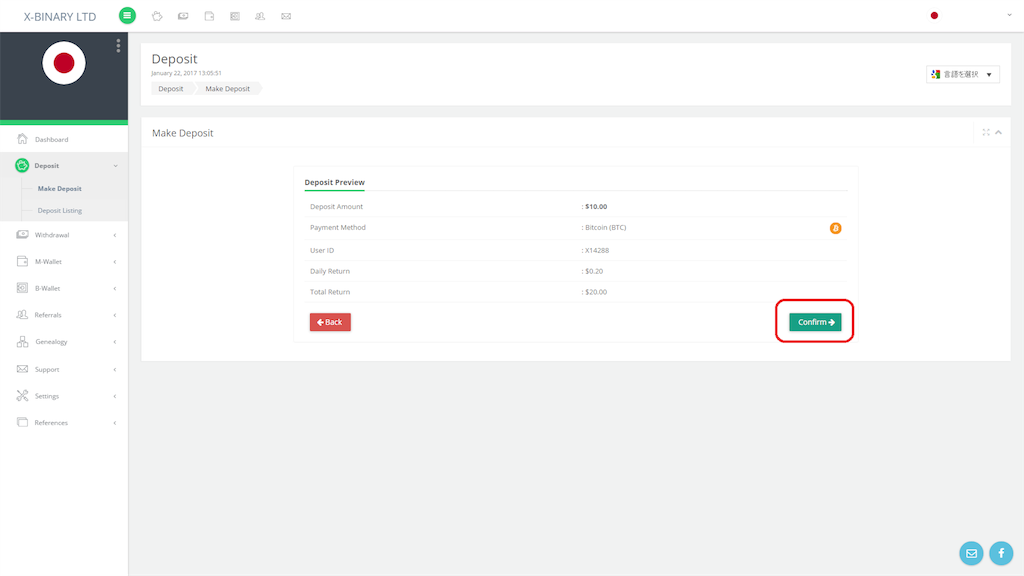Expand Referrals with its chevron

click(115, 315)
